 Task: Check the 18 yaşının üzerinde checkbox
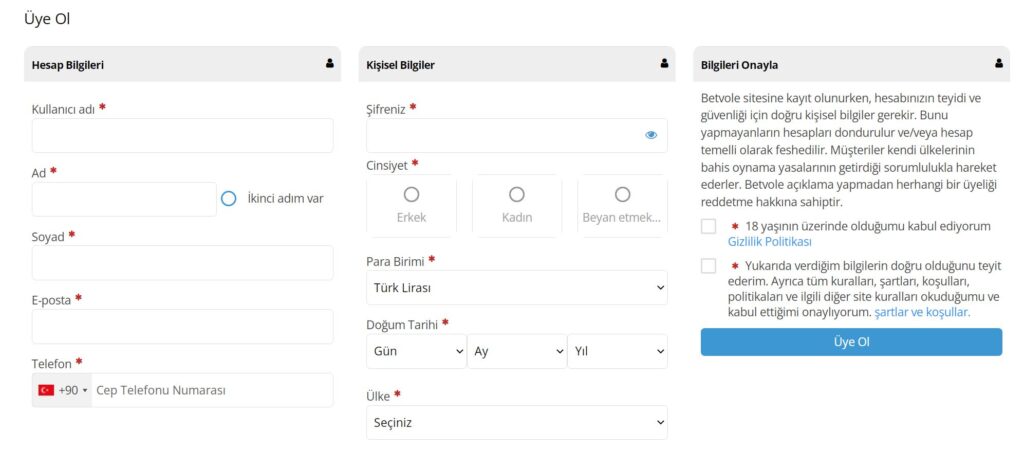(x=709, y=226)
